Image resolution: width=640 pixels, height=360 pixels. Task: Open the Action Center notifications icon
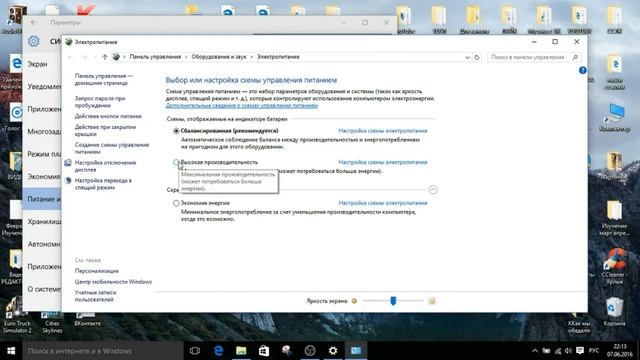pyautogui.click(x=580, y=351)
